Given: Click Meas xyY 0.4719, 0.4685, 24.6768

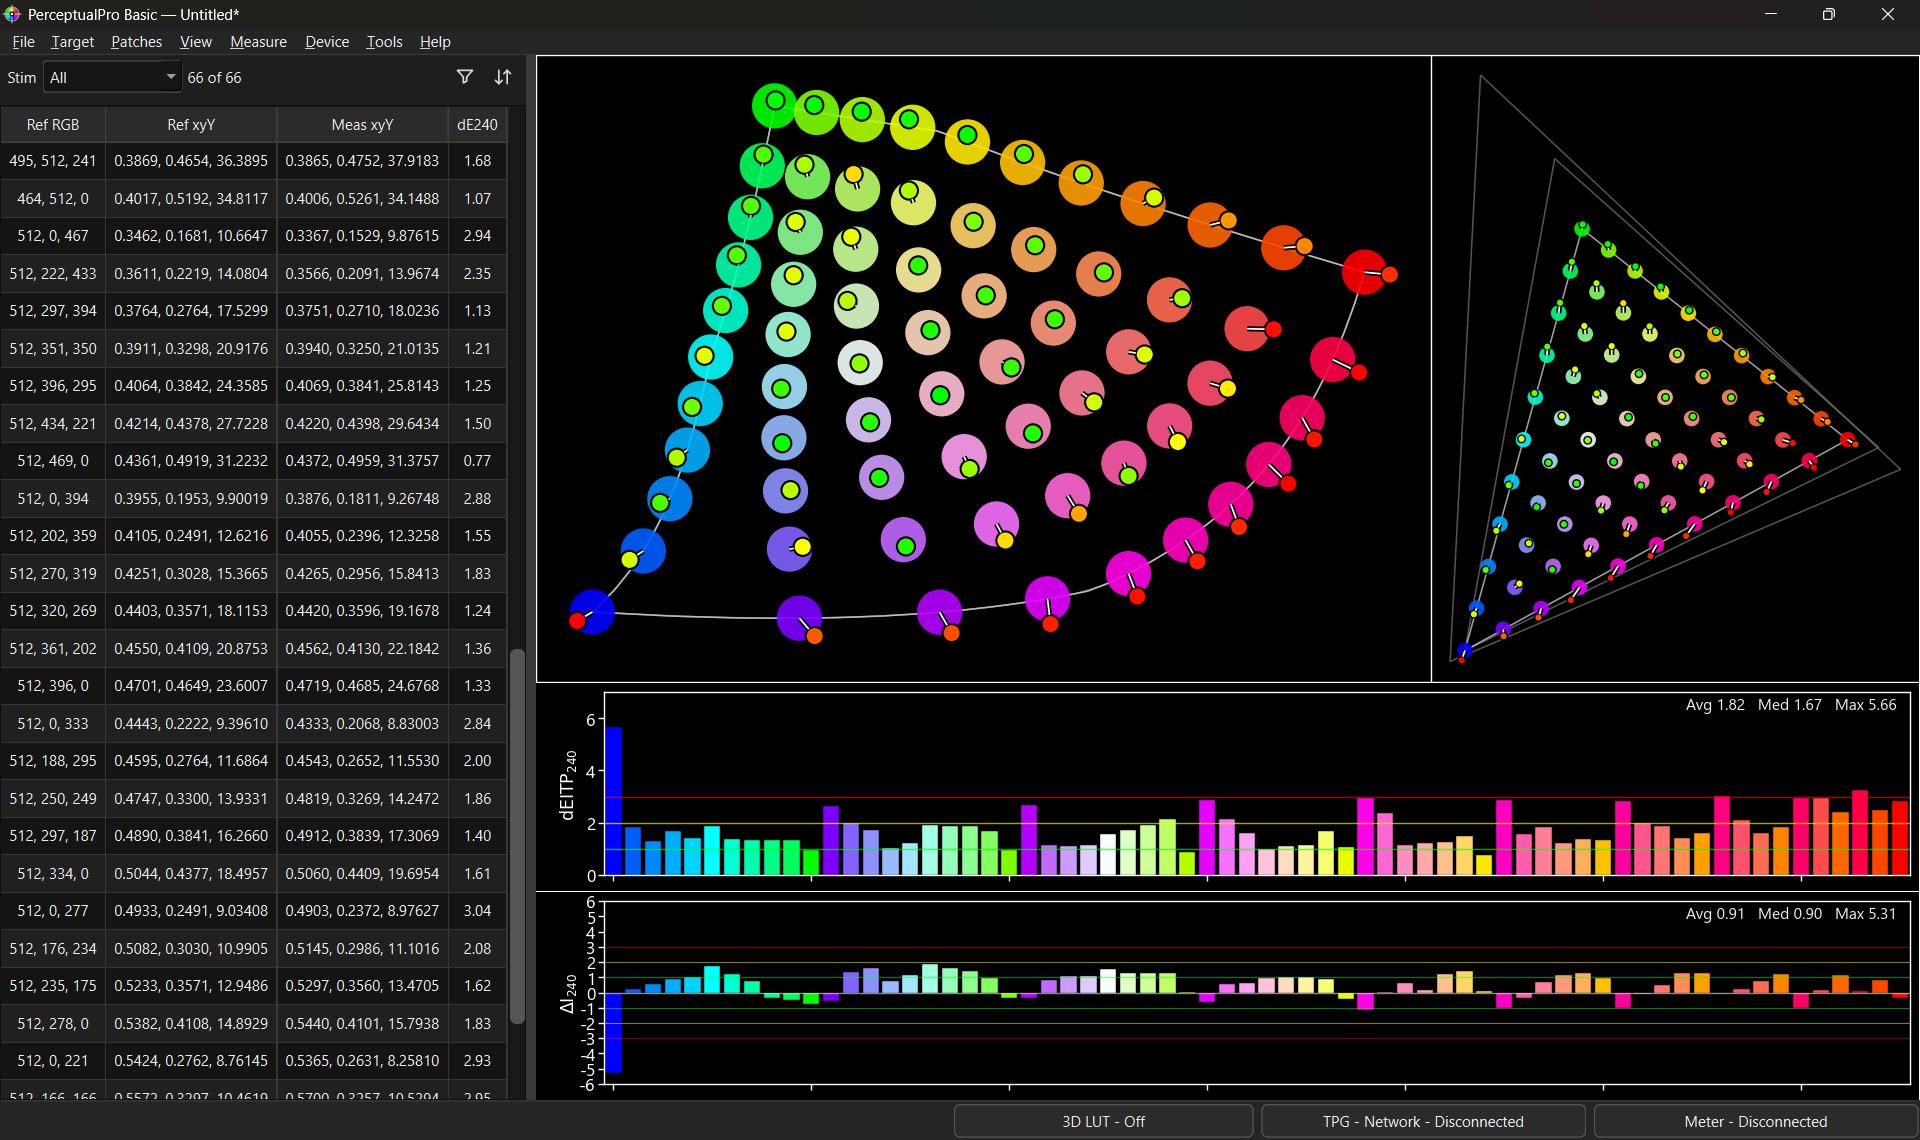Looking at the screenshot, I should click(x=362, y=685).
